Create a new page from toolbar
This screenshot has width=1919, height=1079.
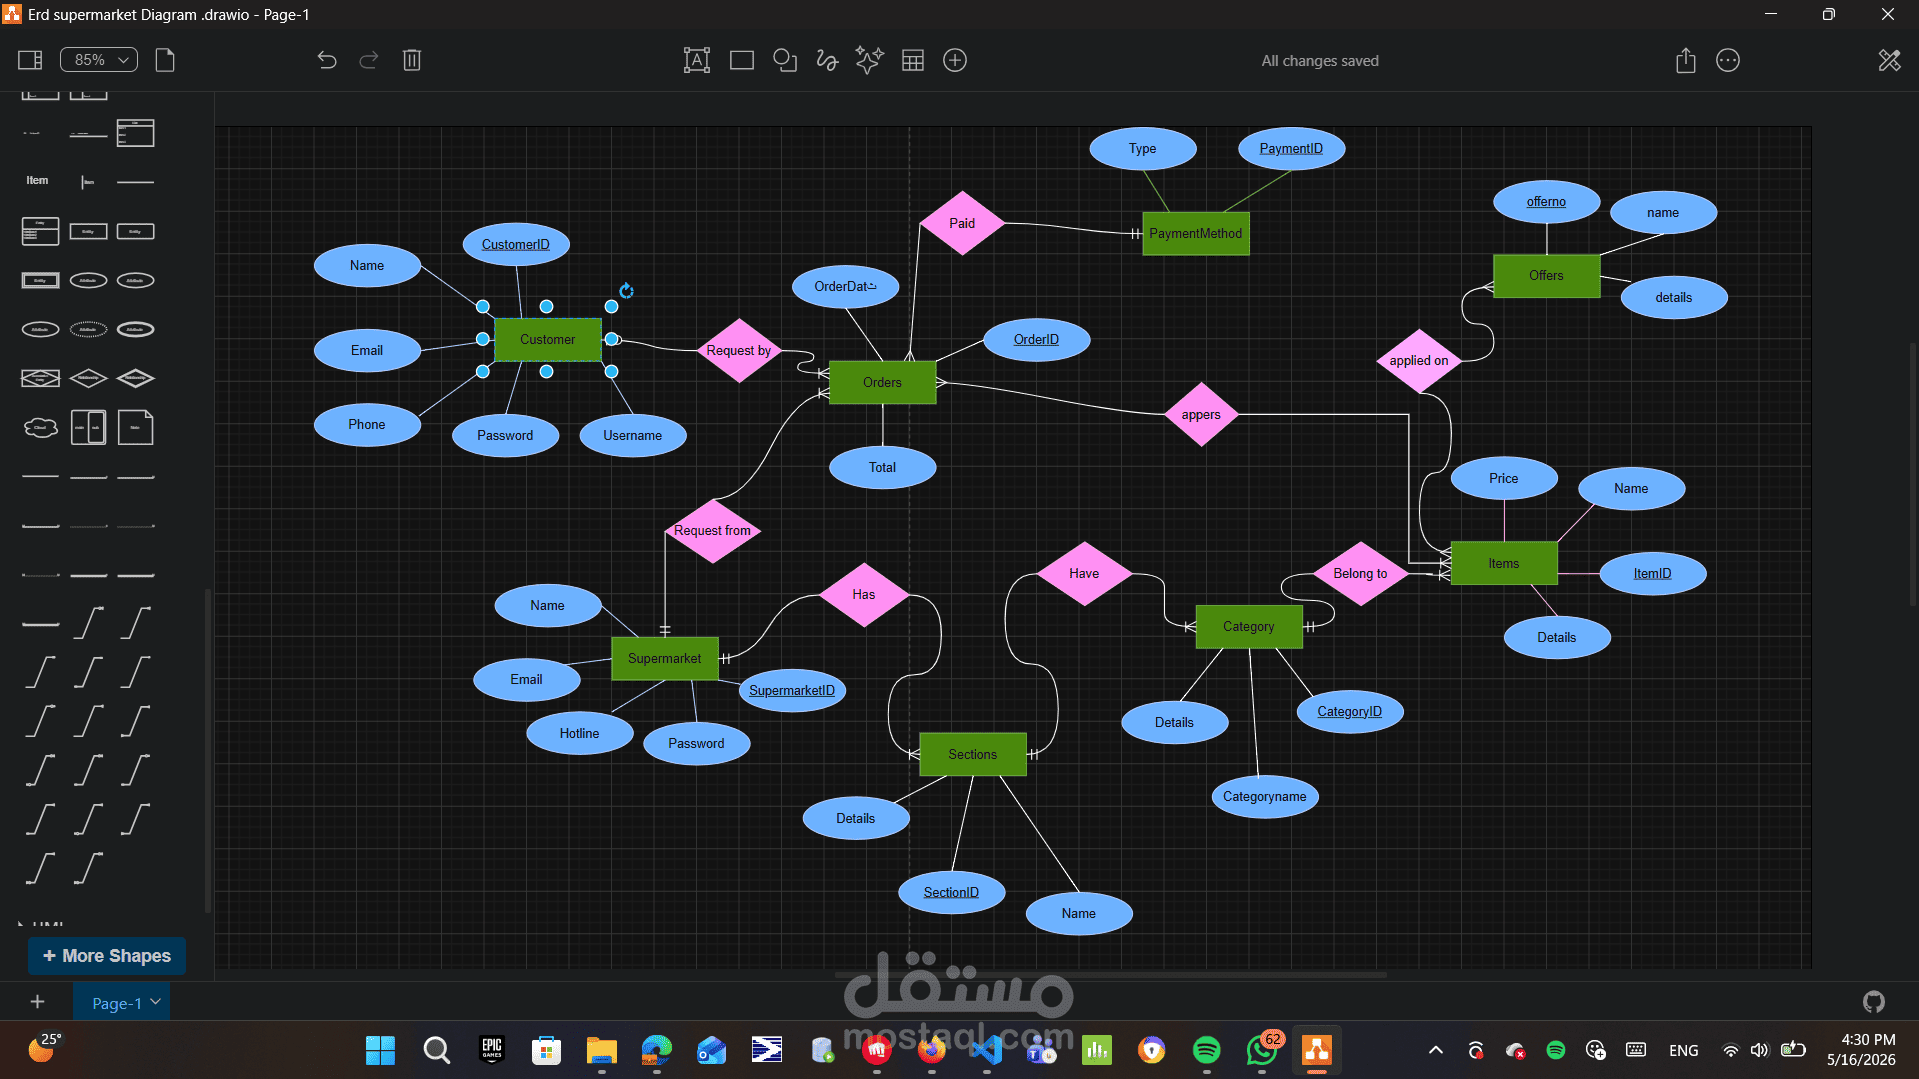point(165,60)
